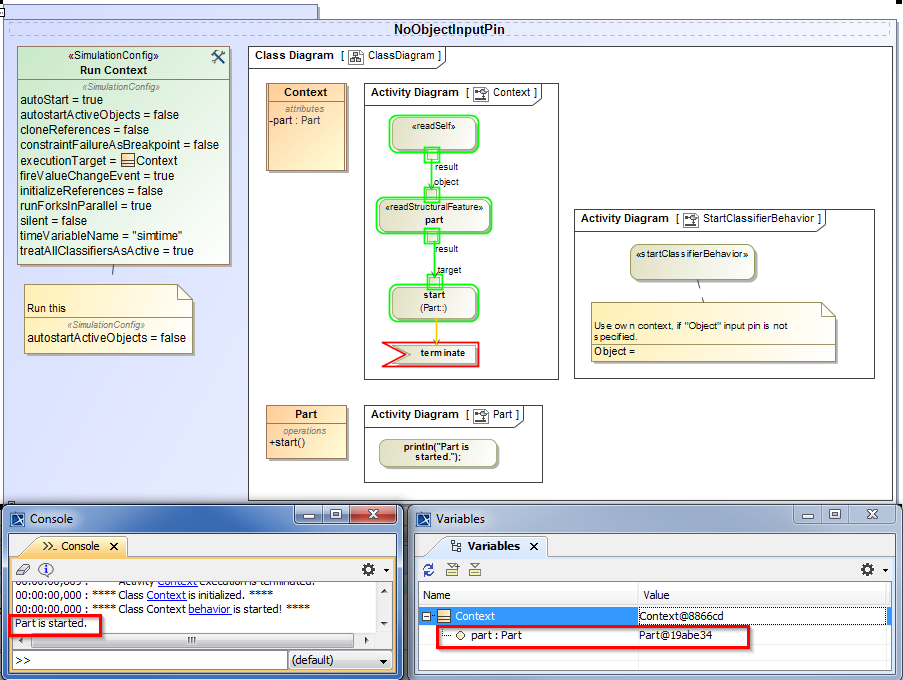Click 'treatAllClassifiersAsActive = true' property line
The width and height of the screenshot is (903, 680).
(x=107, y=251)
